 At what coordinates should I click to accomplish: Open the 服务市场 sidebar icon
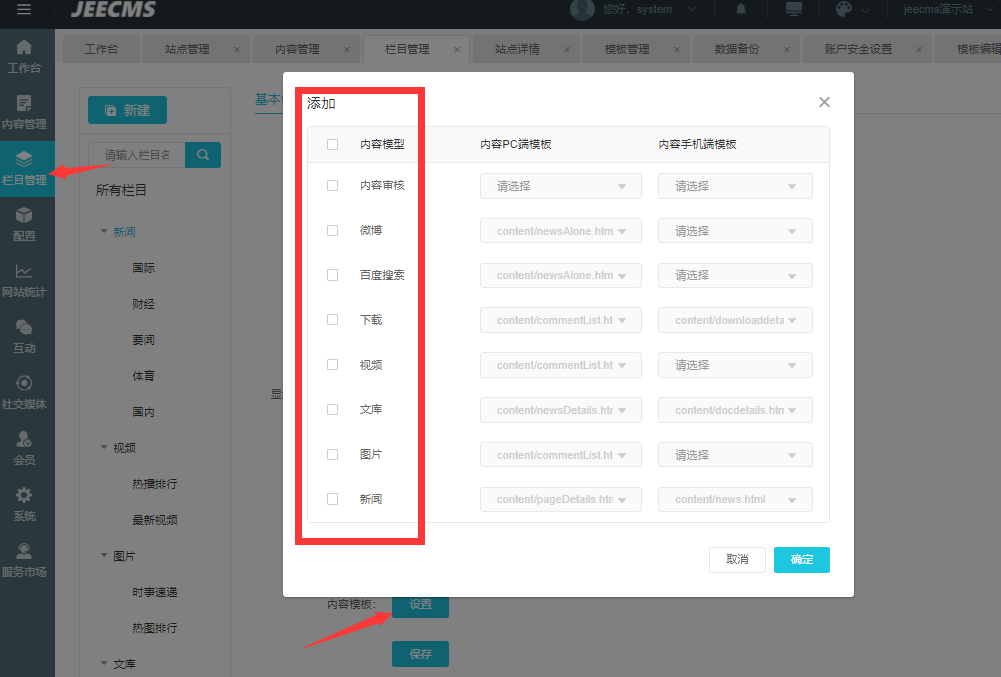(24, 551)
